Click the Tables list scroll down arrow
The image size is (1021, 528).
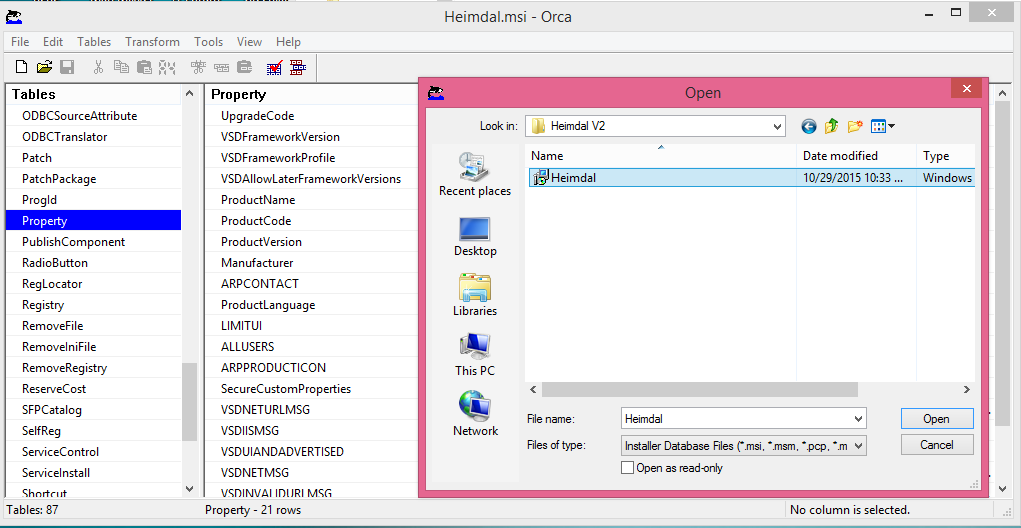coord(189,488)
